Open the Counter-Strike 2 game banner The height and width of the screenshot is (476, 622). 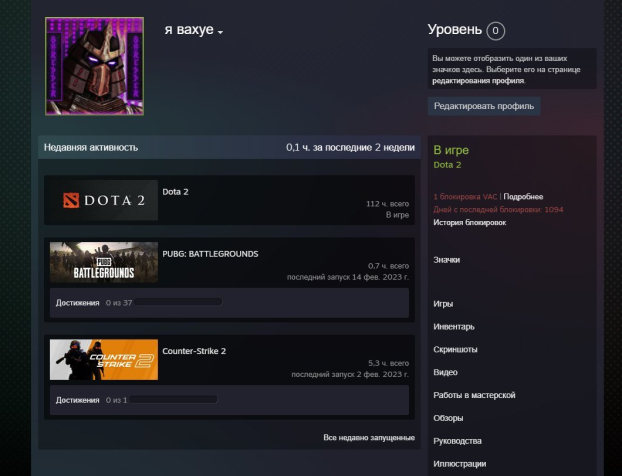pos(104,360)
